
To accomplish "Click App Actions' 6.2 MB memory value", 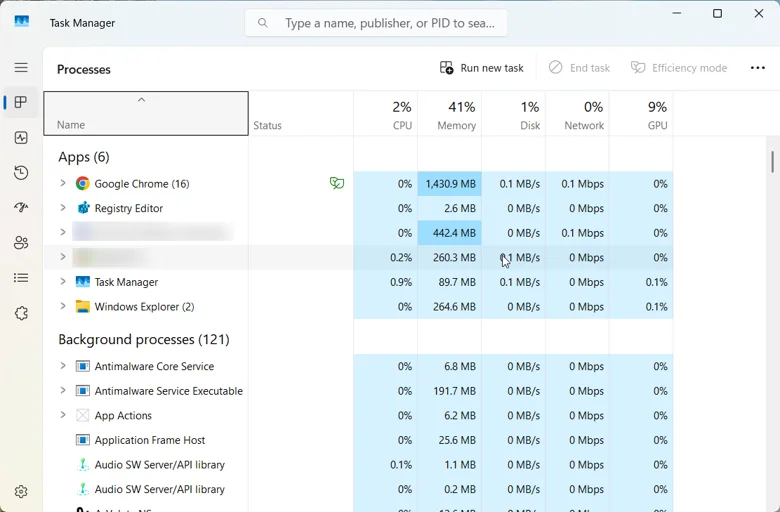I will (460, 415).
